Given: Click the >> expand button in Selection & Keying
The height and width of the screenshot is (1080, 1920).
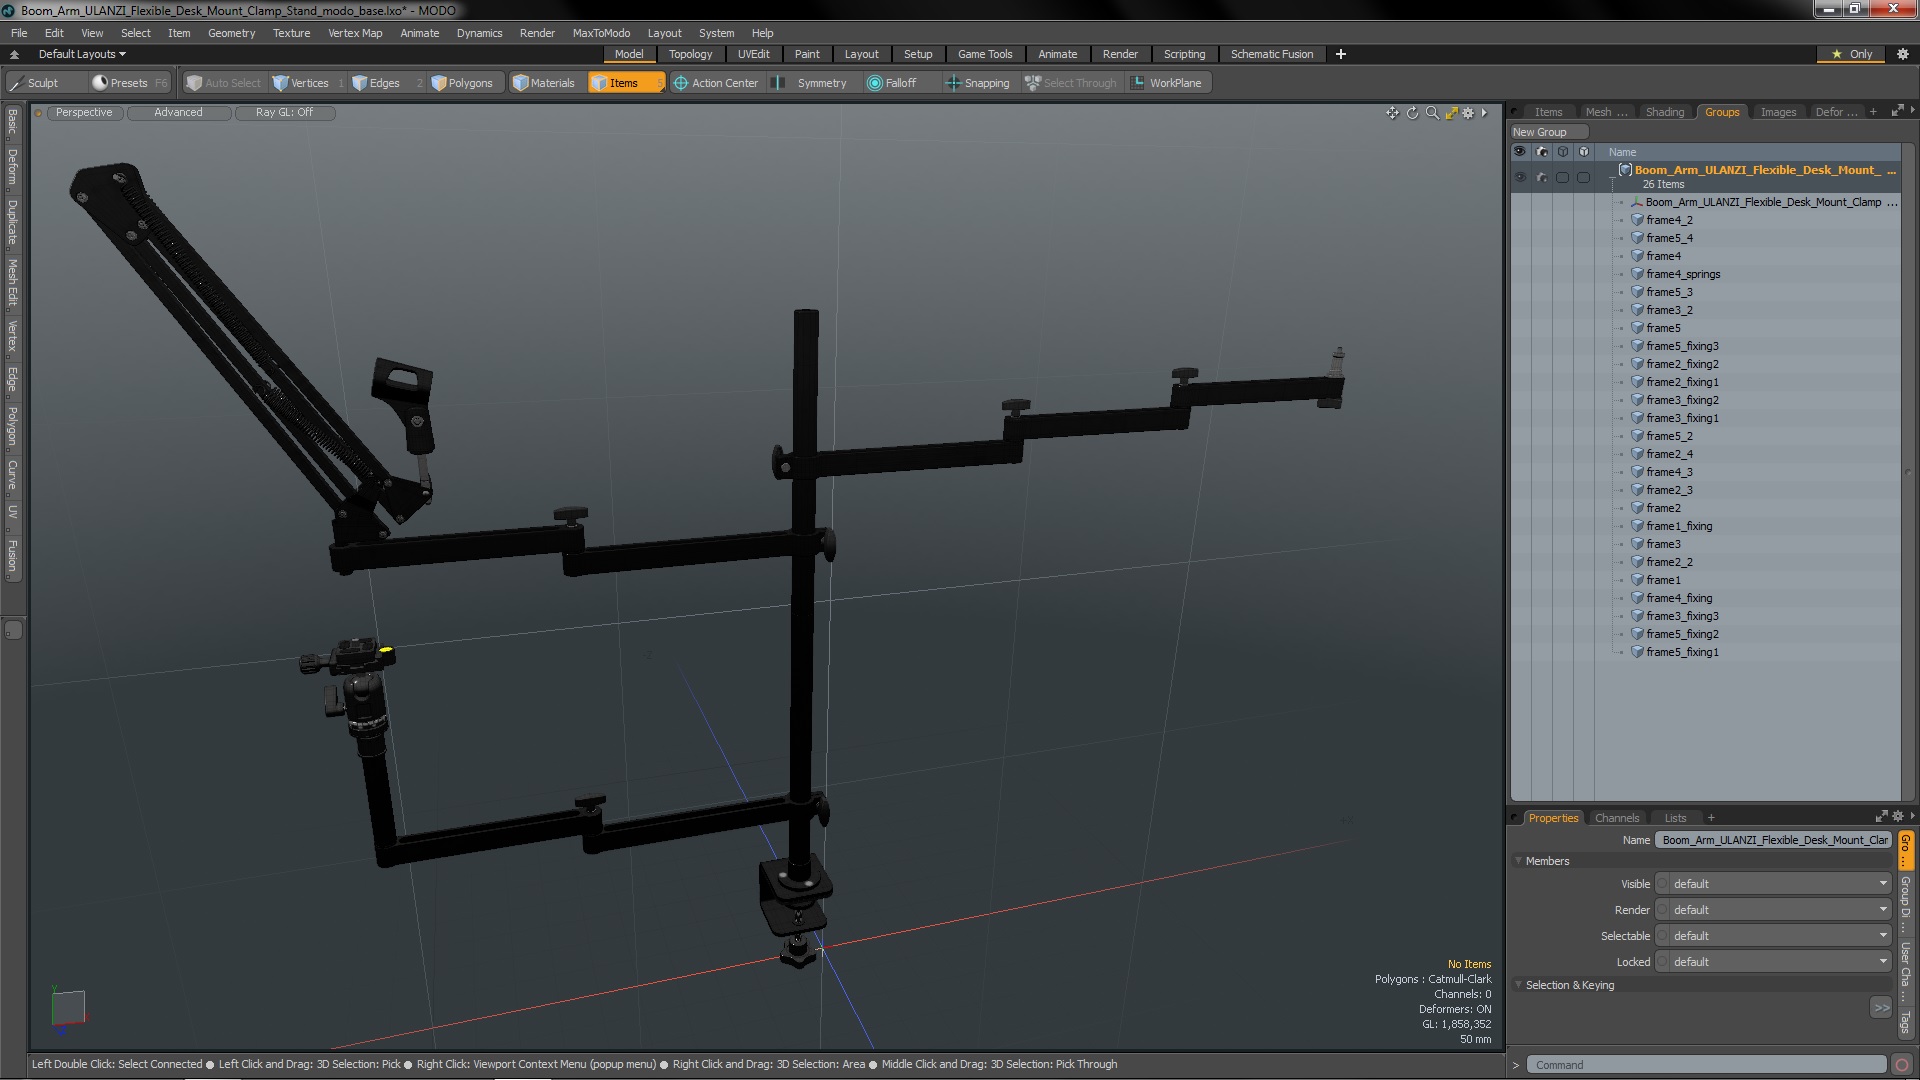Looking at the screenshot, I should tap(1881, 1008).
